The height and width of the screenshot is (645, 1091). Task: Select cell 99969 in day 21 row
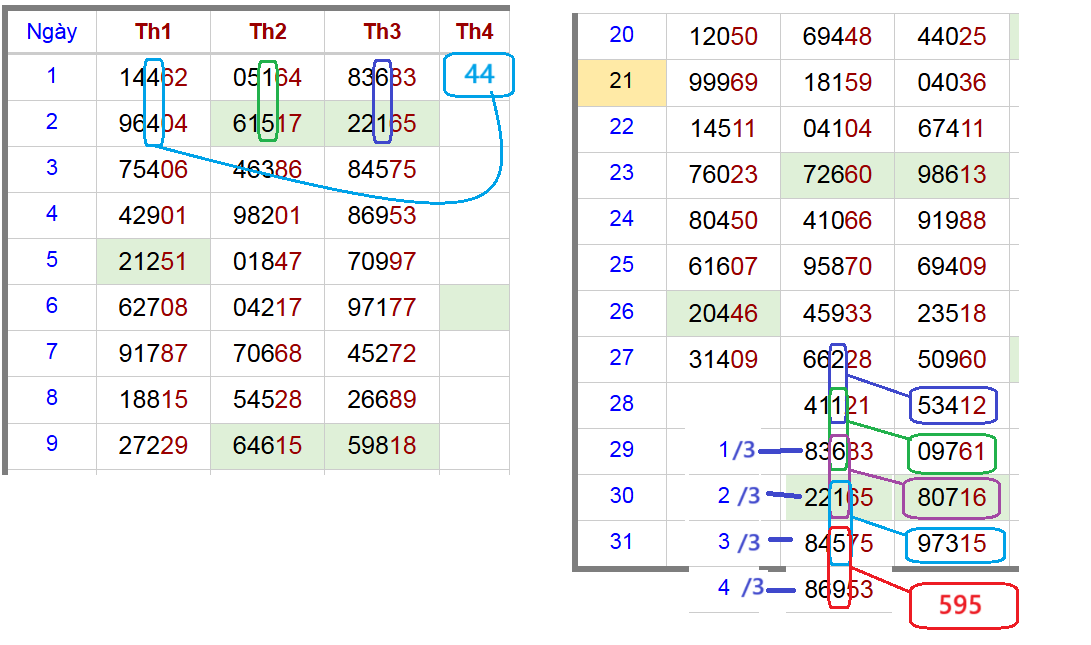click(x=723, y=83)
